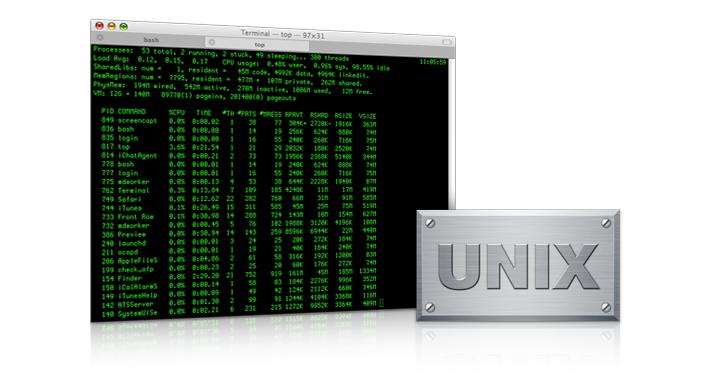This screenshot has width=711, height=388.
Task: Click the 11:05:59 clock in terminal
Action: tap(433, 62)
